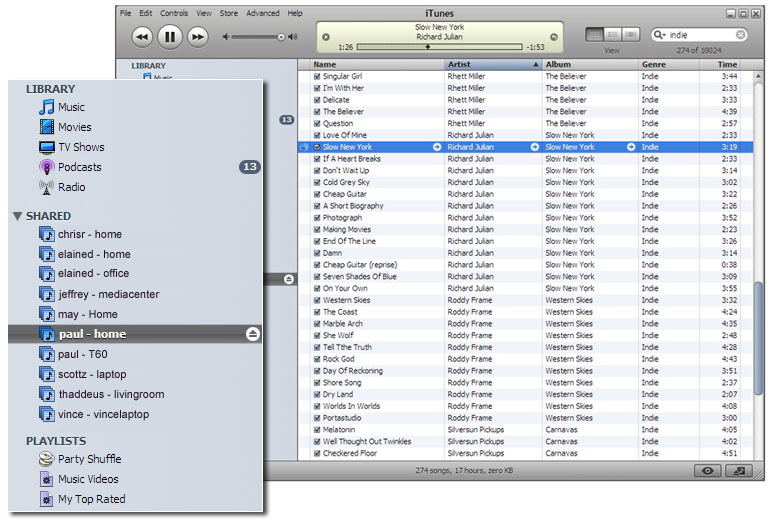Switch to Cover Flow view

point(630,35)
